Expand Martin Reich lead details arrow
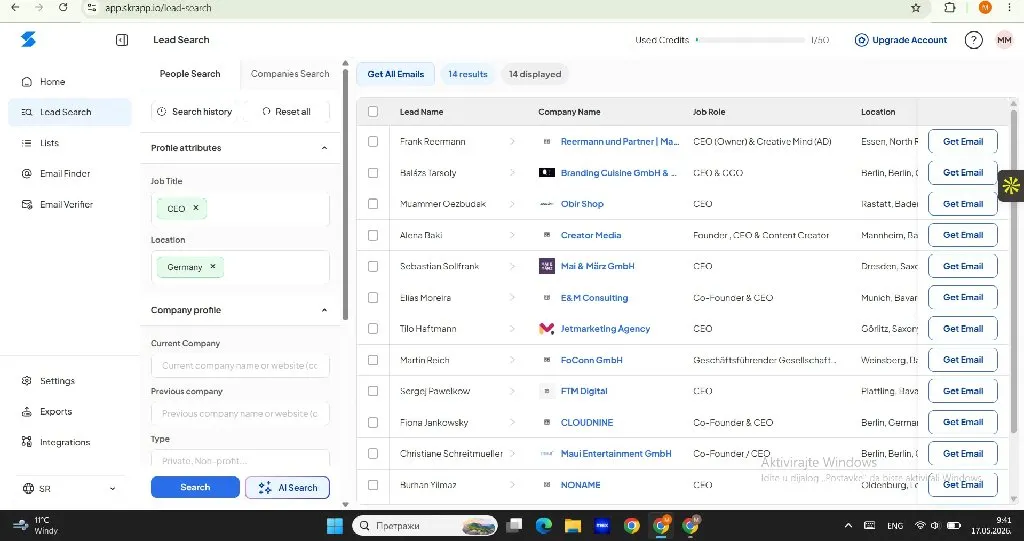 pos(512,360)
